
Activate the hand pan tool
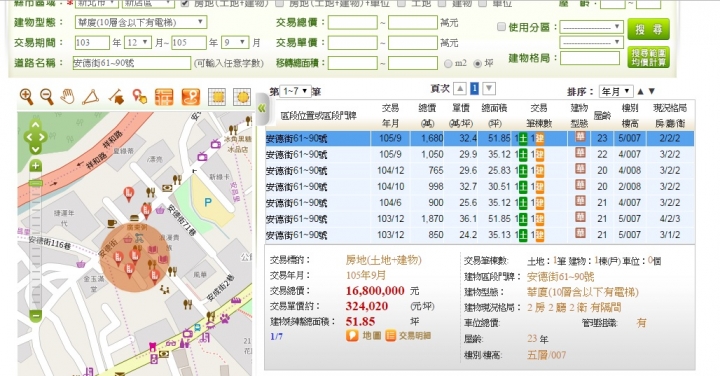68,97
